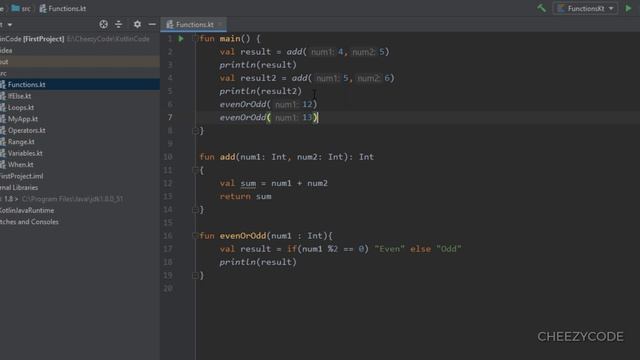Open project panel settings gear
The width and height of the screenshot is (640, 360).
coord(137,24)
